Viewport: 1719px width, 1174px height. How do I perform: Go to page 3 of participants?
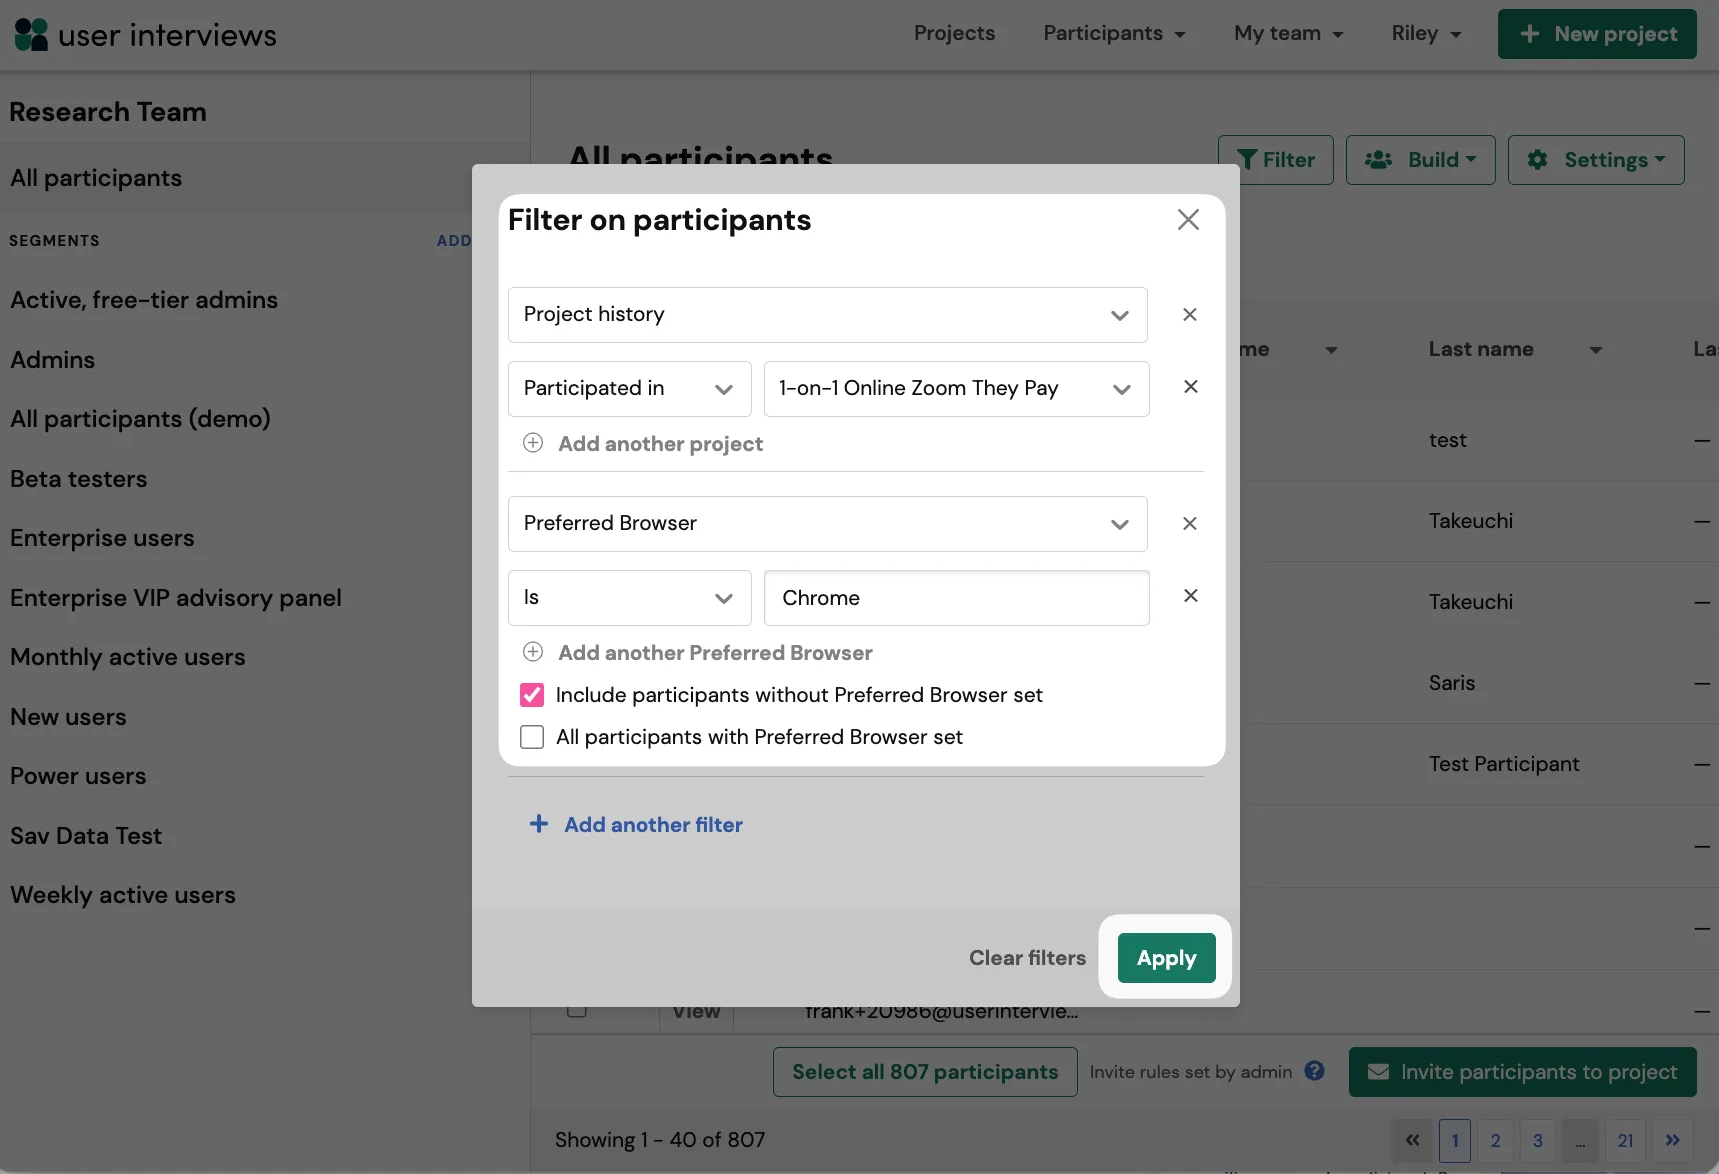[1538, 1140]
